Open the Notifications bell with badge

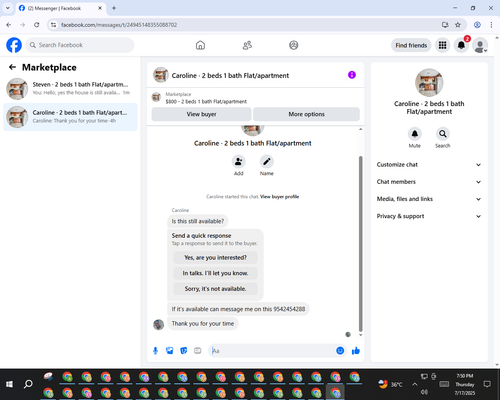click(x=461, y=45)
